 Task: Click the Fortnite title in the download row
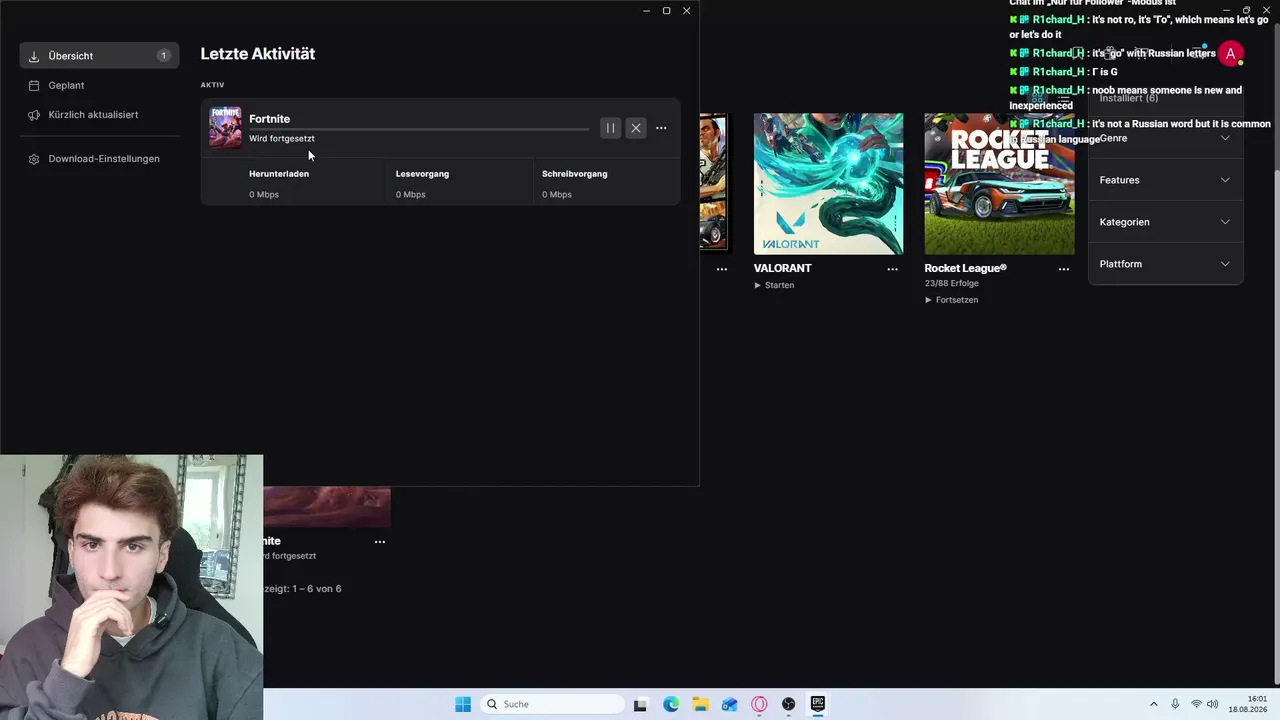coord(269,119)
